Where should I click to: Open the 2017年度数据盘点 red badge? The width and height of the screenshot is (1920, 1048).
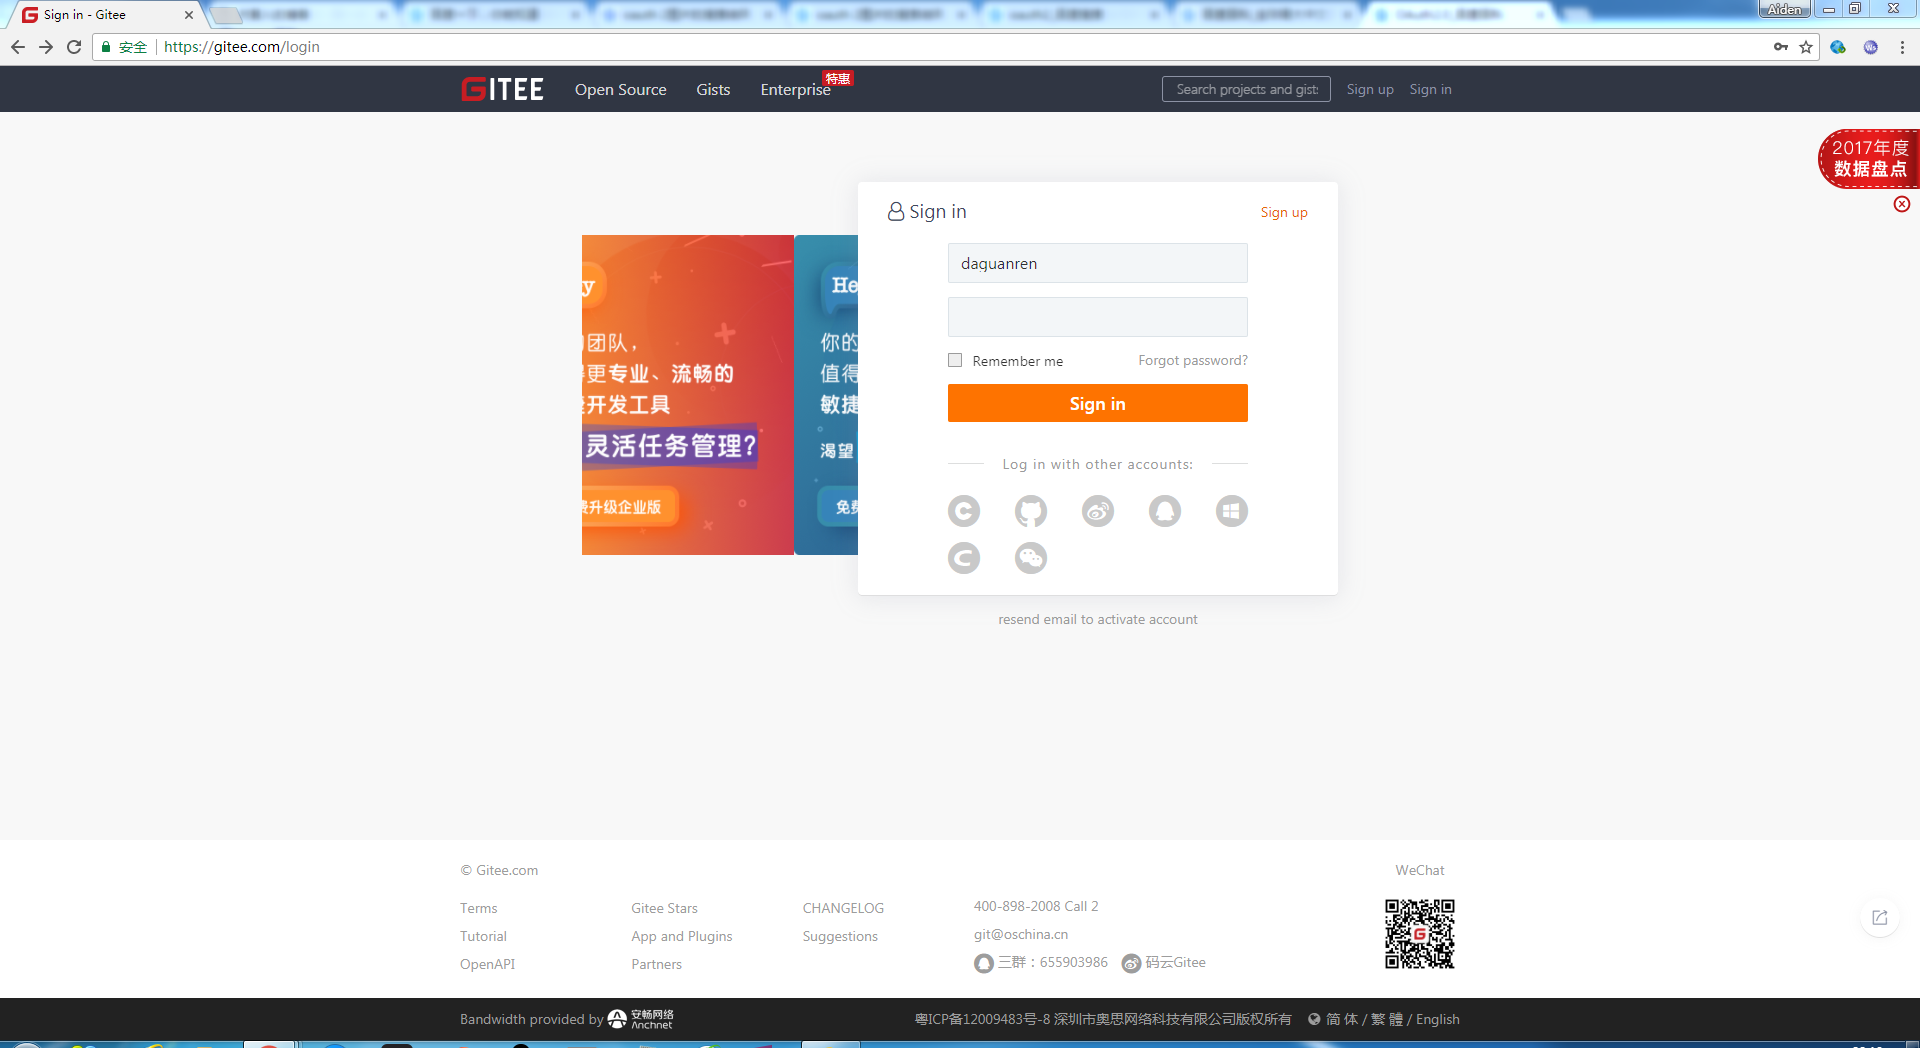point(1869,158)
